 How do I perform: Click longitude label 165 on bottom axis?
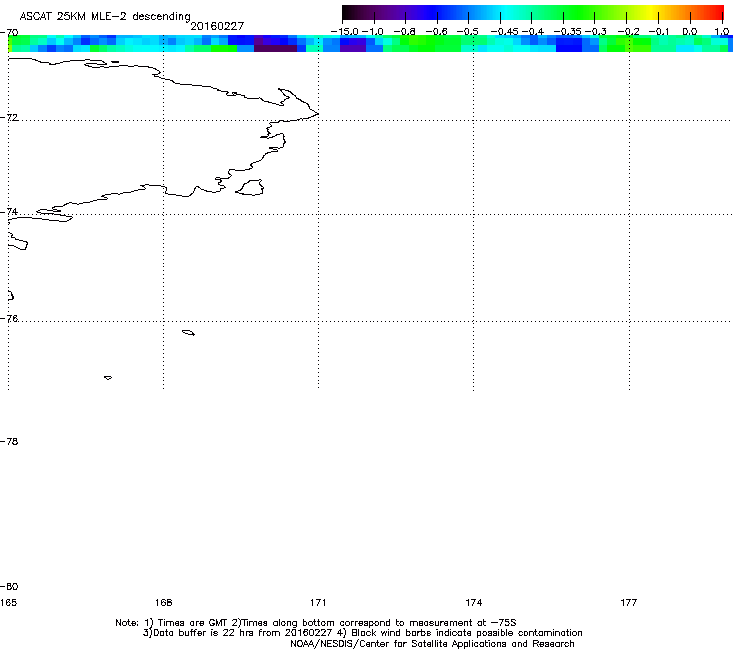(8, 602)
